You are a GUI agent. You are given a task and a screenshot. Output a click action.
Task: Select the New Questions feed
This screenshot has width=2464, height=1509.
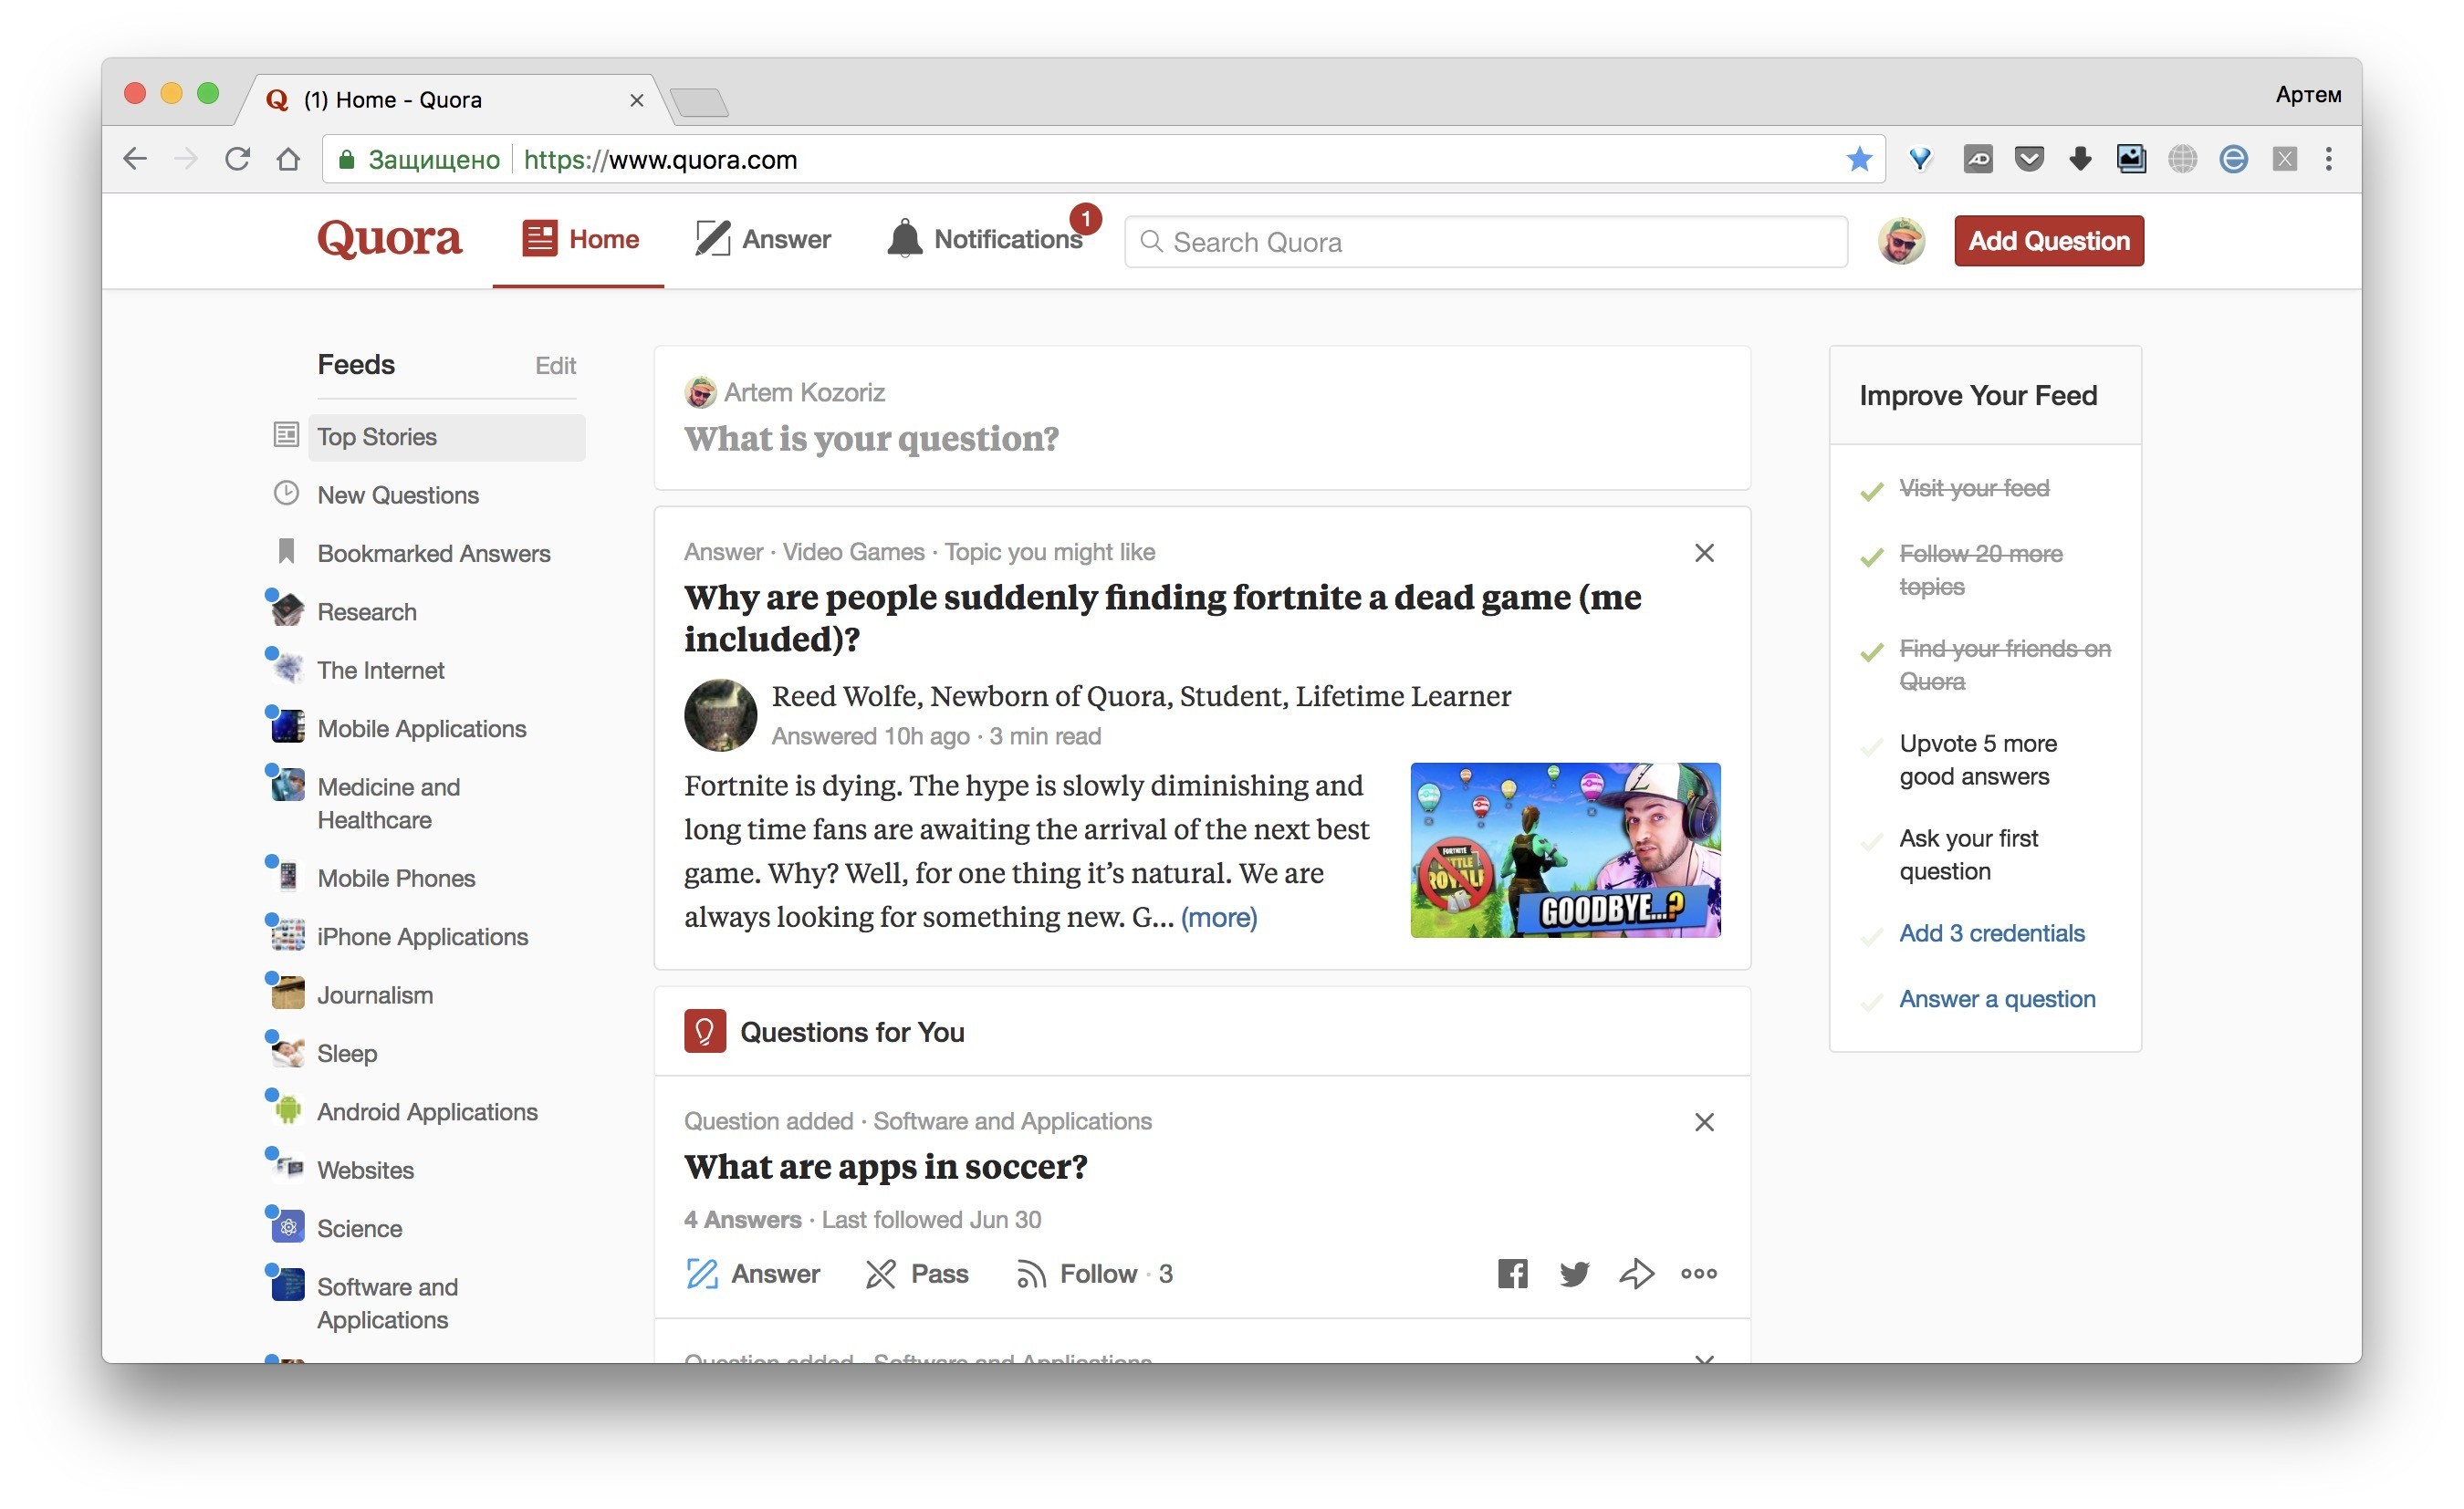[398, 495]
